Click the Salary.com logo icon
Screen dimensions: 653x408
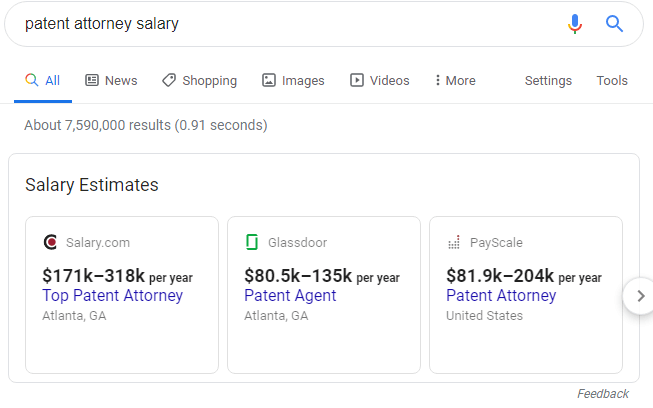[x=51, y=242]
